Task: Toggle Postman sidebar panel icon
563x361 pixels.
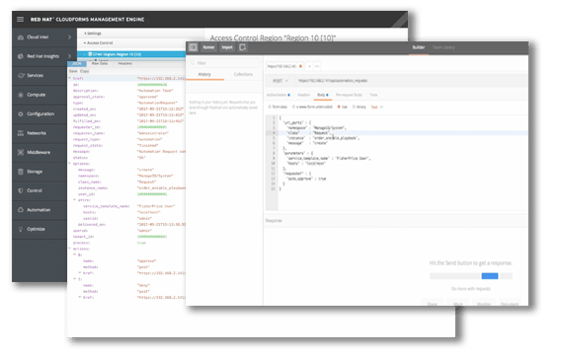Action: pos(193,47)
